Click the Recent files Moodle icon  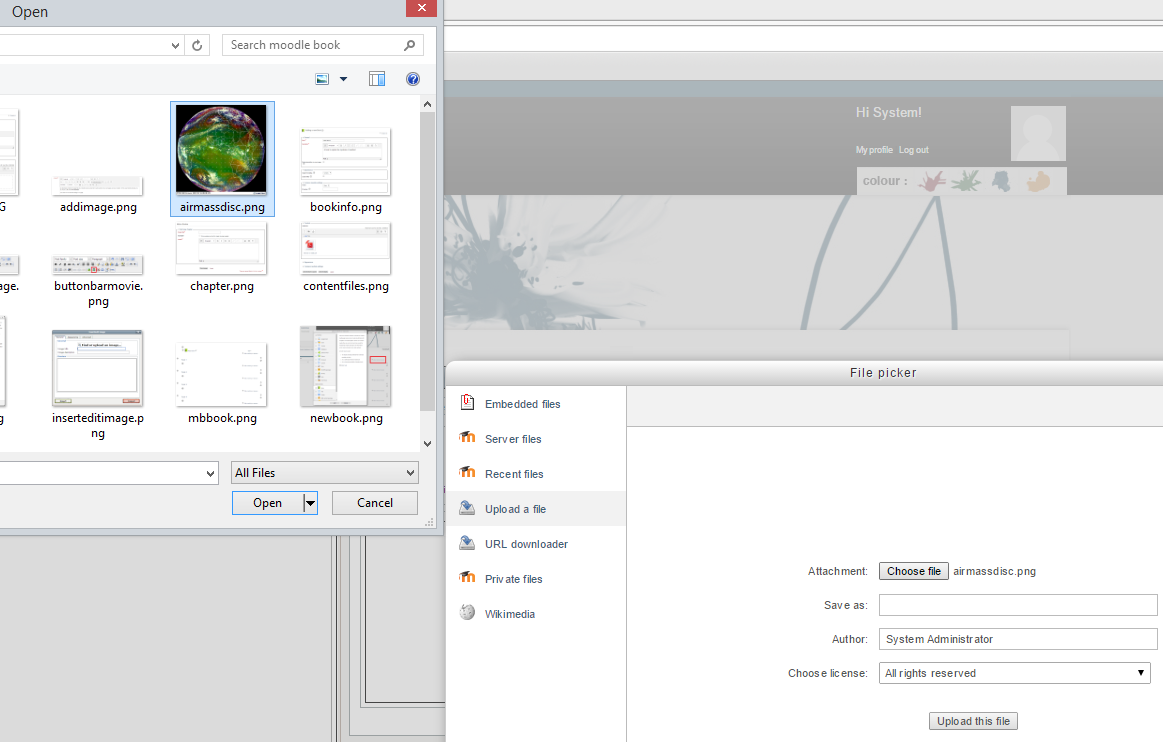click(467, 472)
